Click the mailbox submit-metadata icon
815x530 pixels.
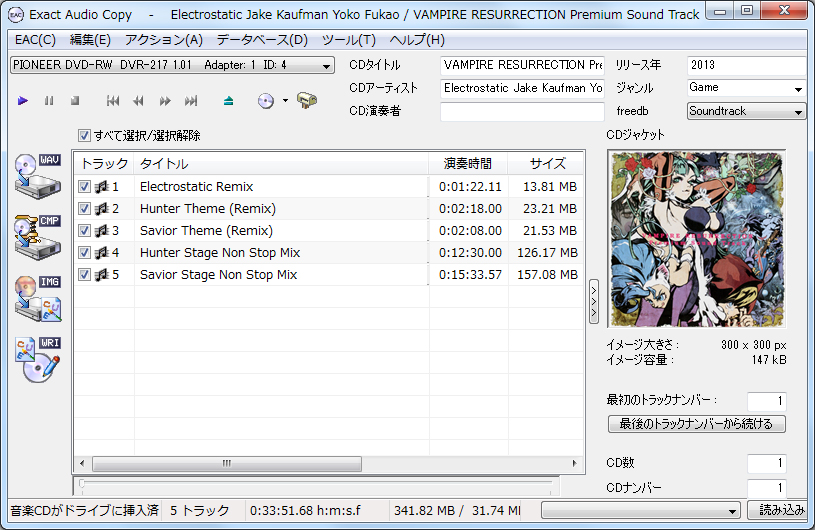tap(307, 100)
